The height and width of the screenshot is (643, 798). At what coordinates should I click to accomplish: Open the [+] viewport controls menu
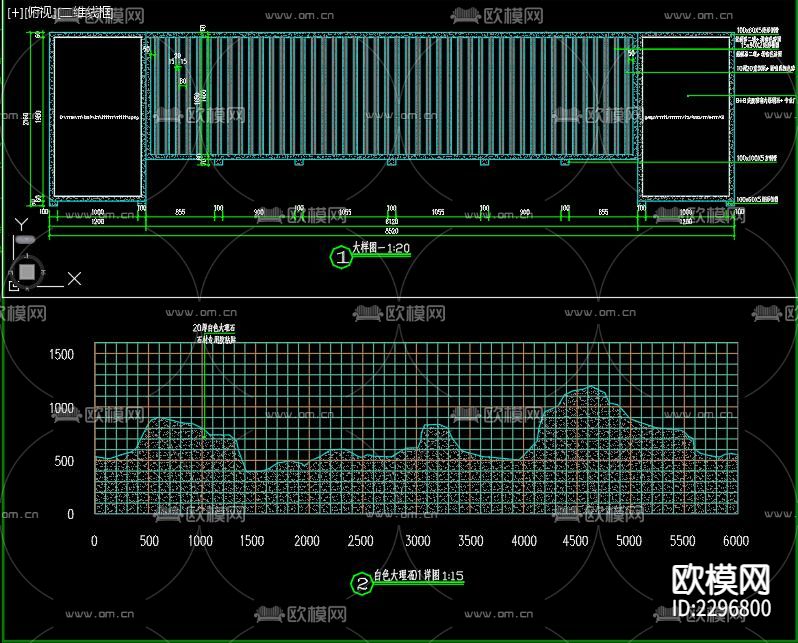coord(15,13)
